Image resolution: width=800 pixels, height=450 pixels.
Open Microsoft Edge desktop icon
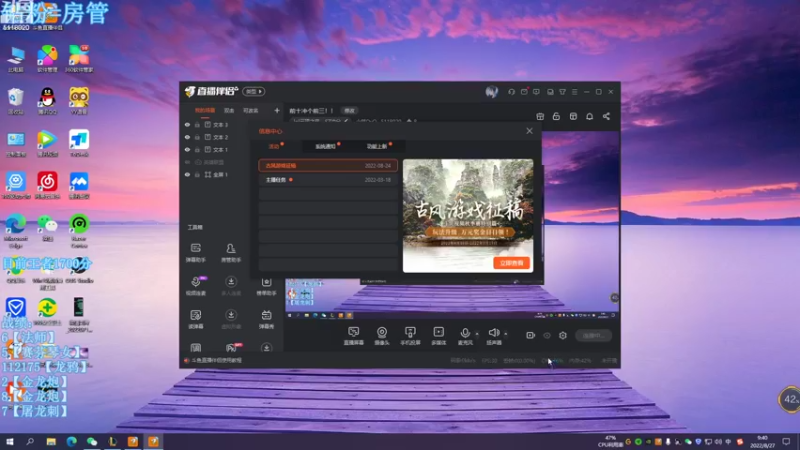[x=16, y=230]
